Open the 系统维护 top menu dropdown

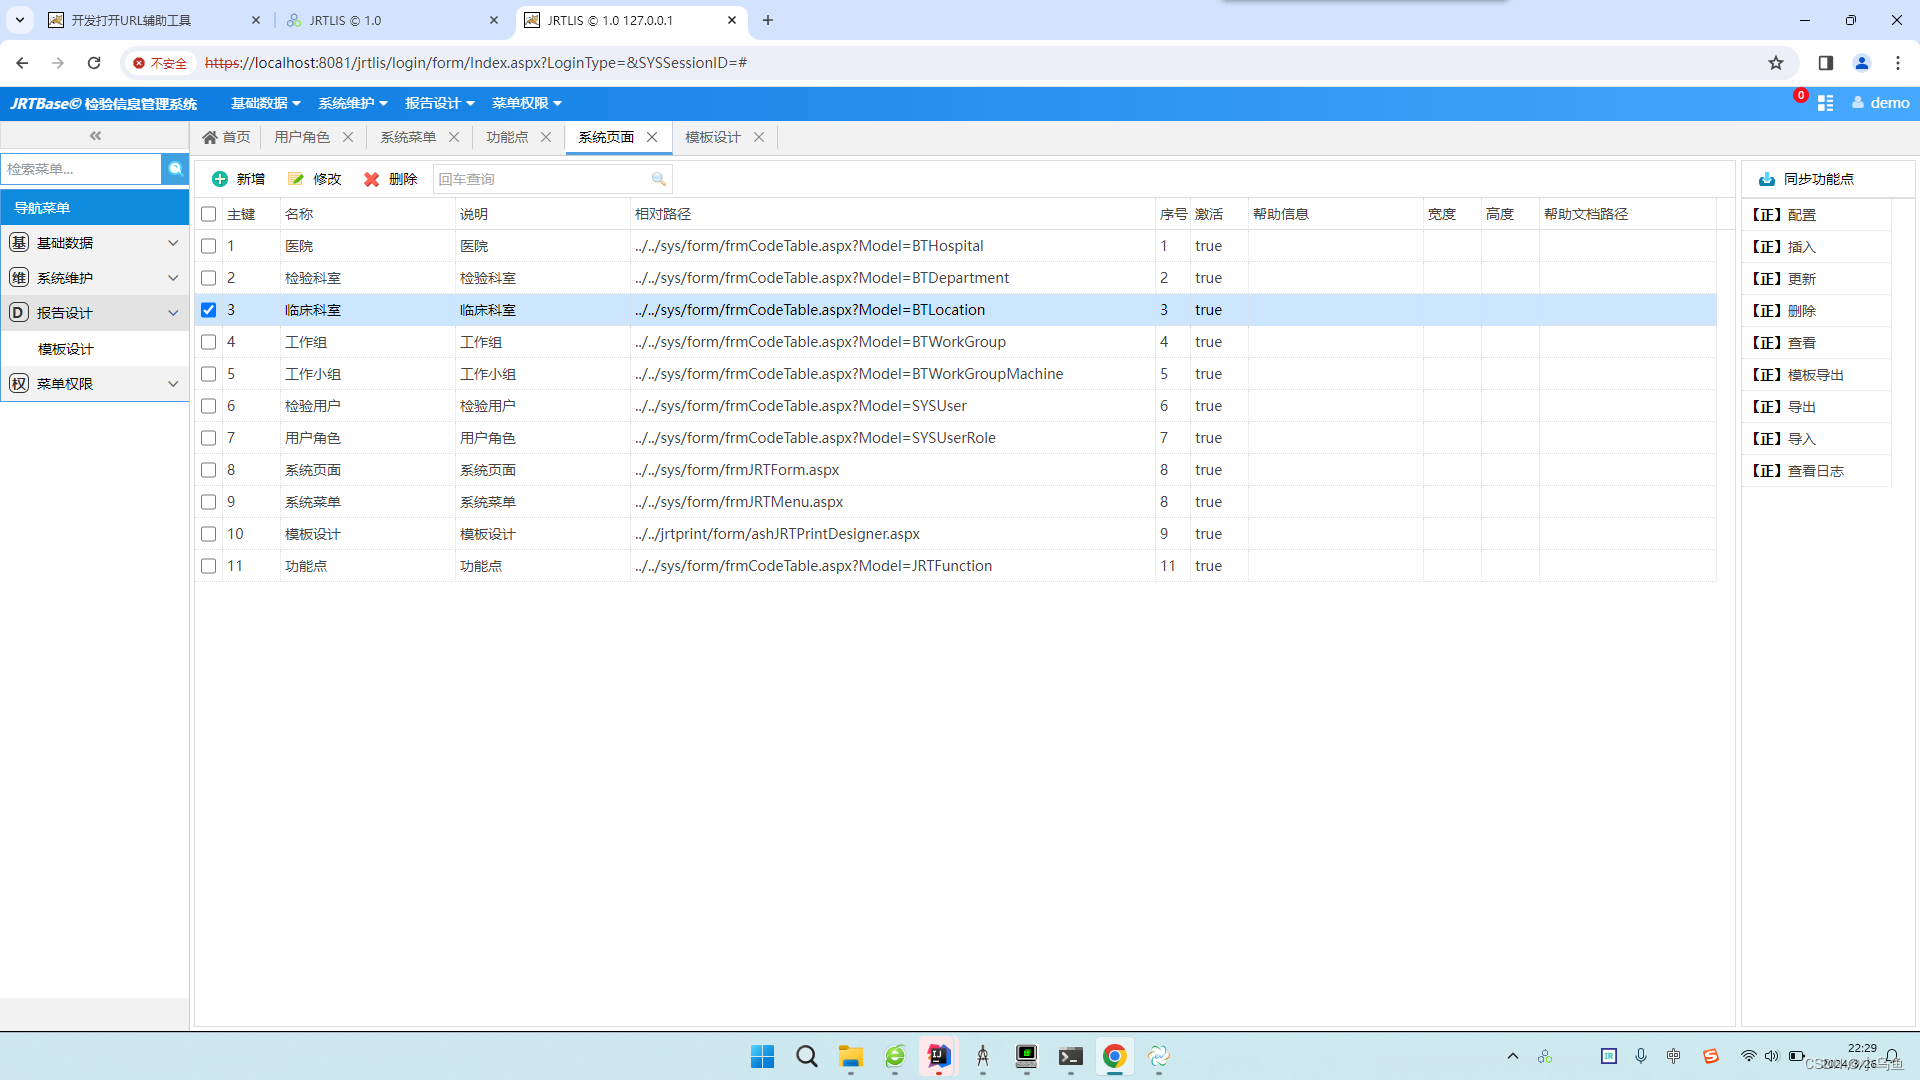(x=353, y=103)
